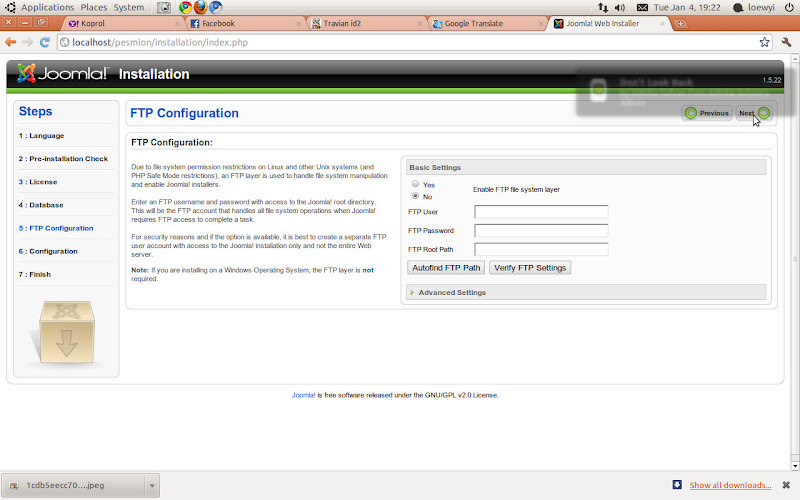This screenshot has height=500, width=800.
Task: Click step 1 : Language
Action: pyautogui.click(x=41, y=136)
